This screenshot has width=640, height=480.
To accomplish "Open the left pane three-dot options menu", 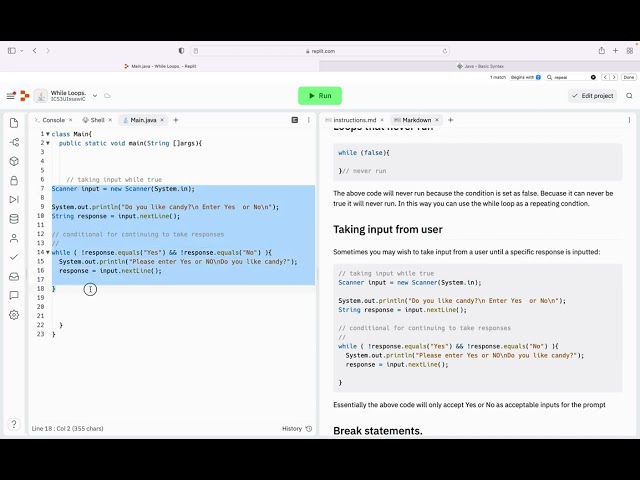I will [309, 120].
